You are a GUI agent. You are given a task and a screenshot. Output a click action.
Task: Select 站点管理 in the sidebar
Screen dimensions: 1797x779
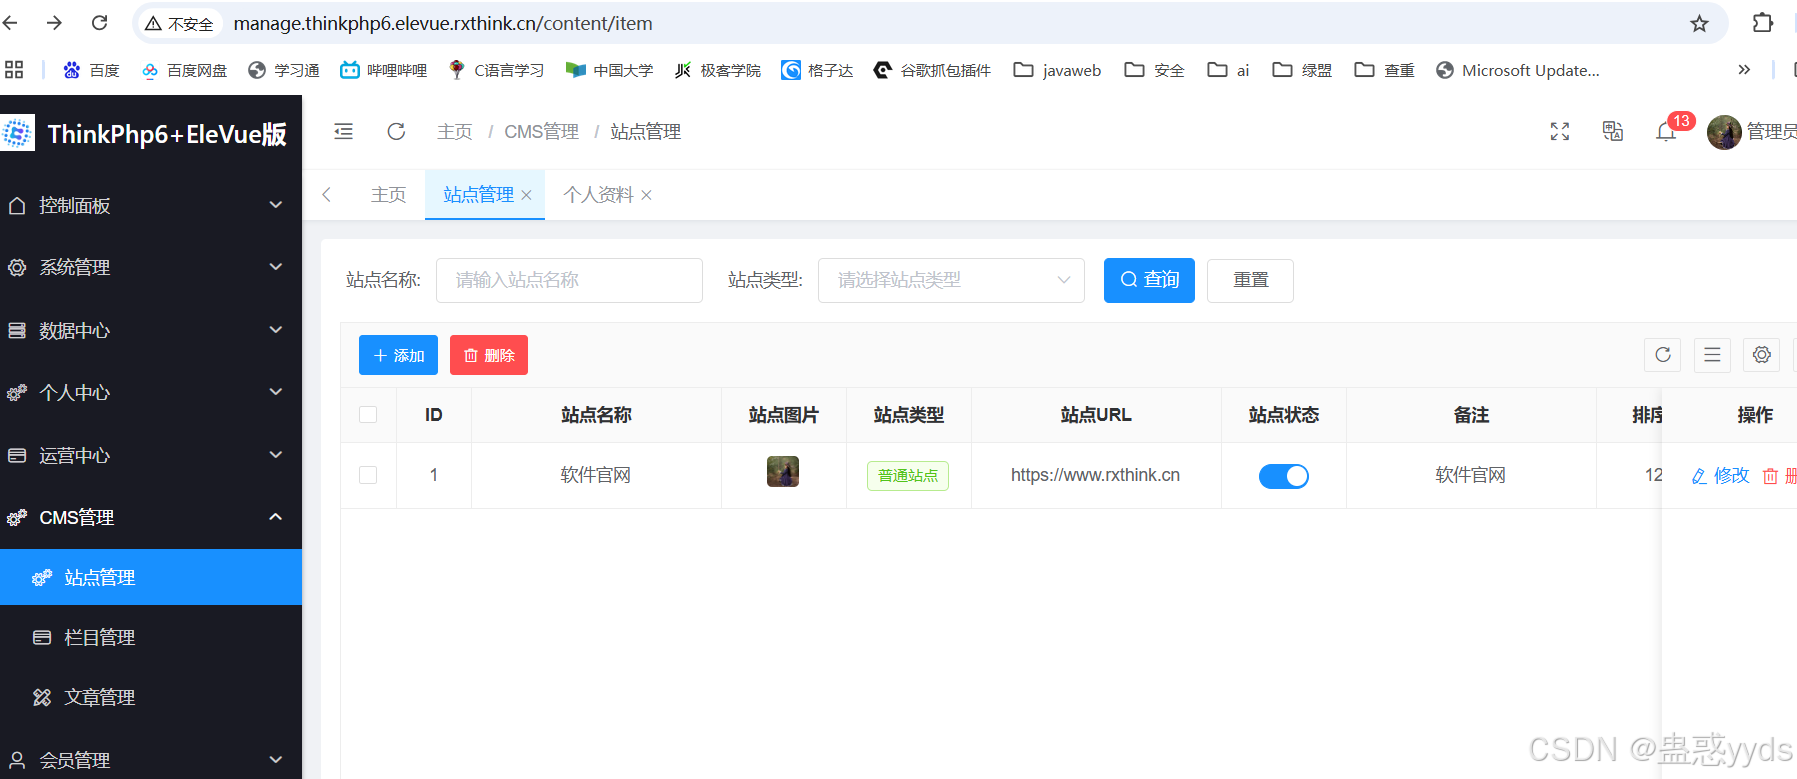coord(151,577)
